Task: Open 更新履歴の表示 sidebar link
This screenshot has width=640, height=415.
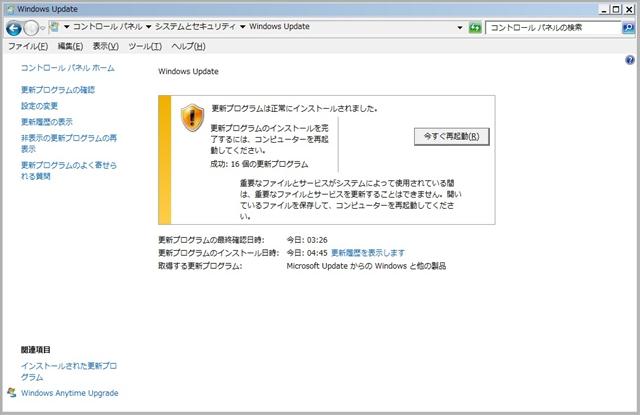Action: click(47, 122)
